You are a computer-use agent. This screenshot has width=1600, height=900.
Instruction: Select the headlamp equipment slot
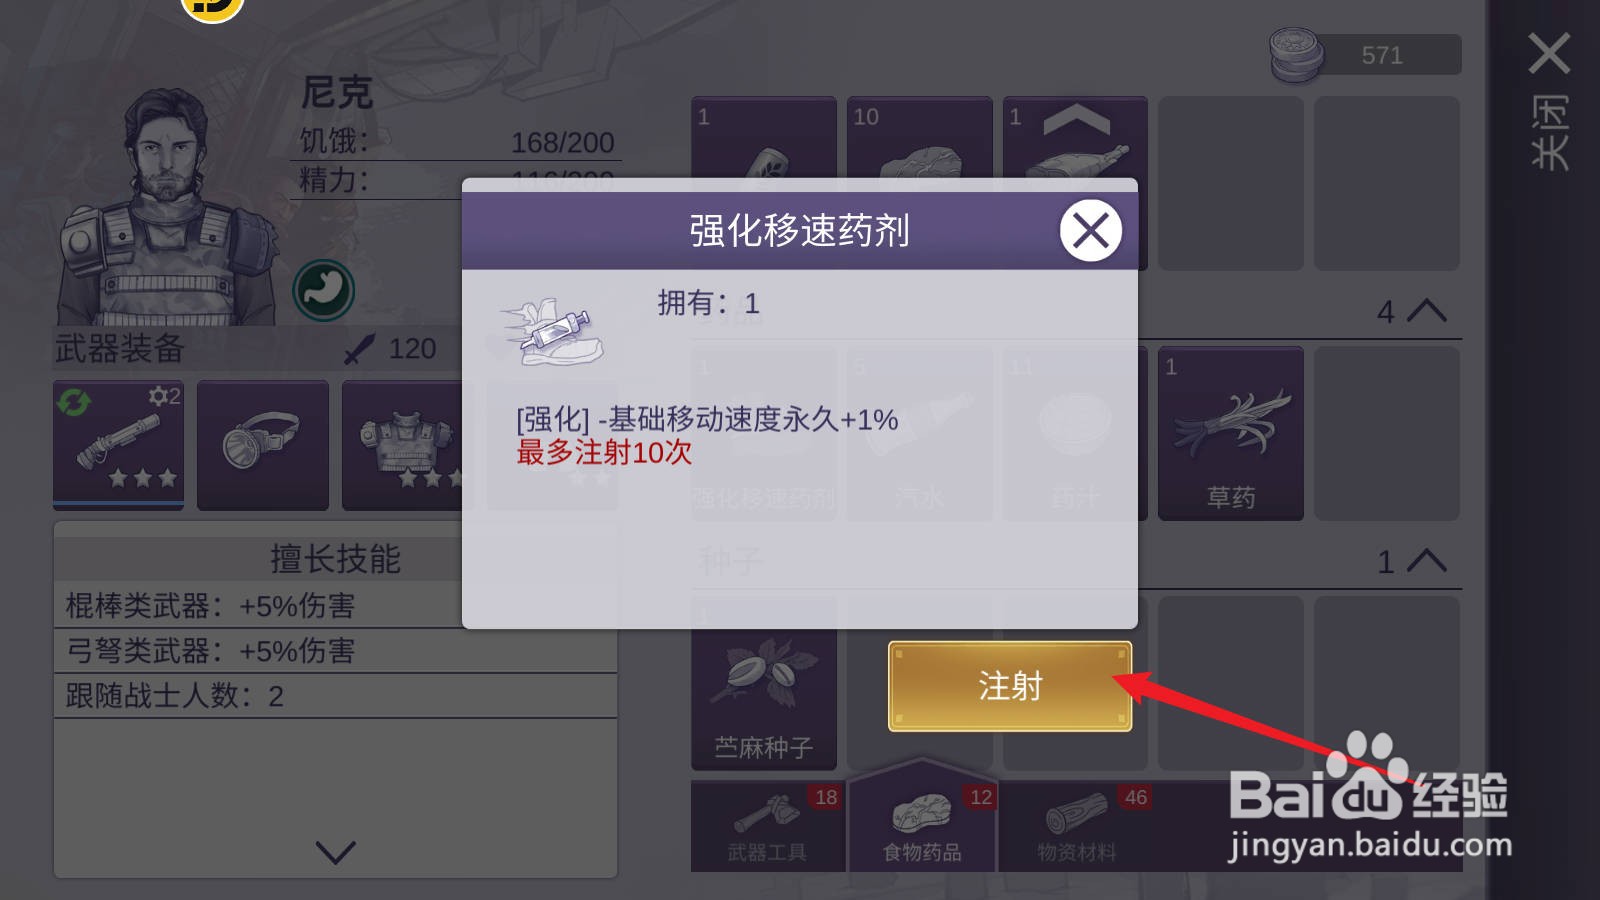click(263, 445)
